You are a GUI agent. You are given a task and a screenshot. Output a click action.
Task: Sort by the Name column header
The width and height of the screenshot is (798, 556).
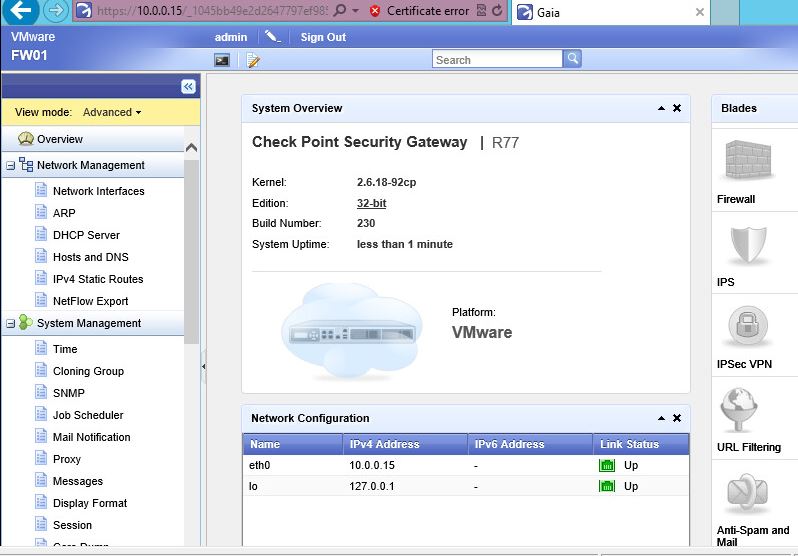pos(293,444)
